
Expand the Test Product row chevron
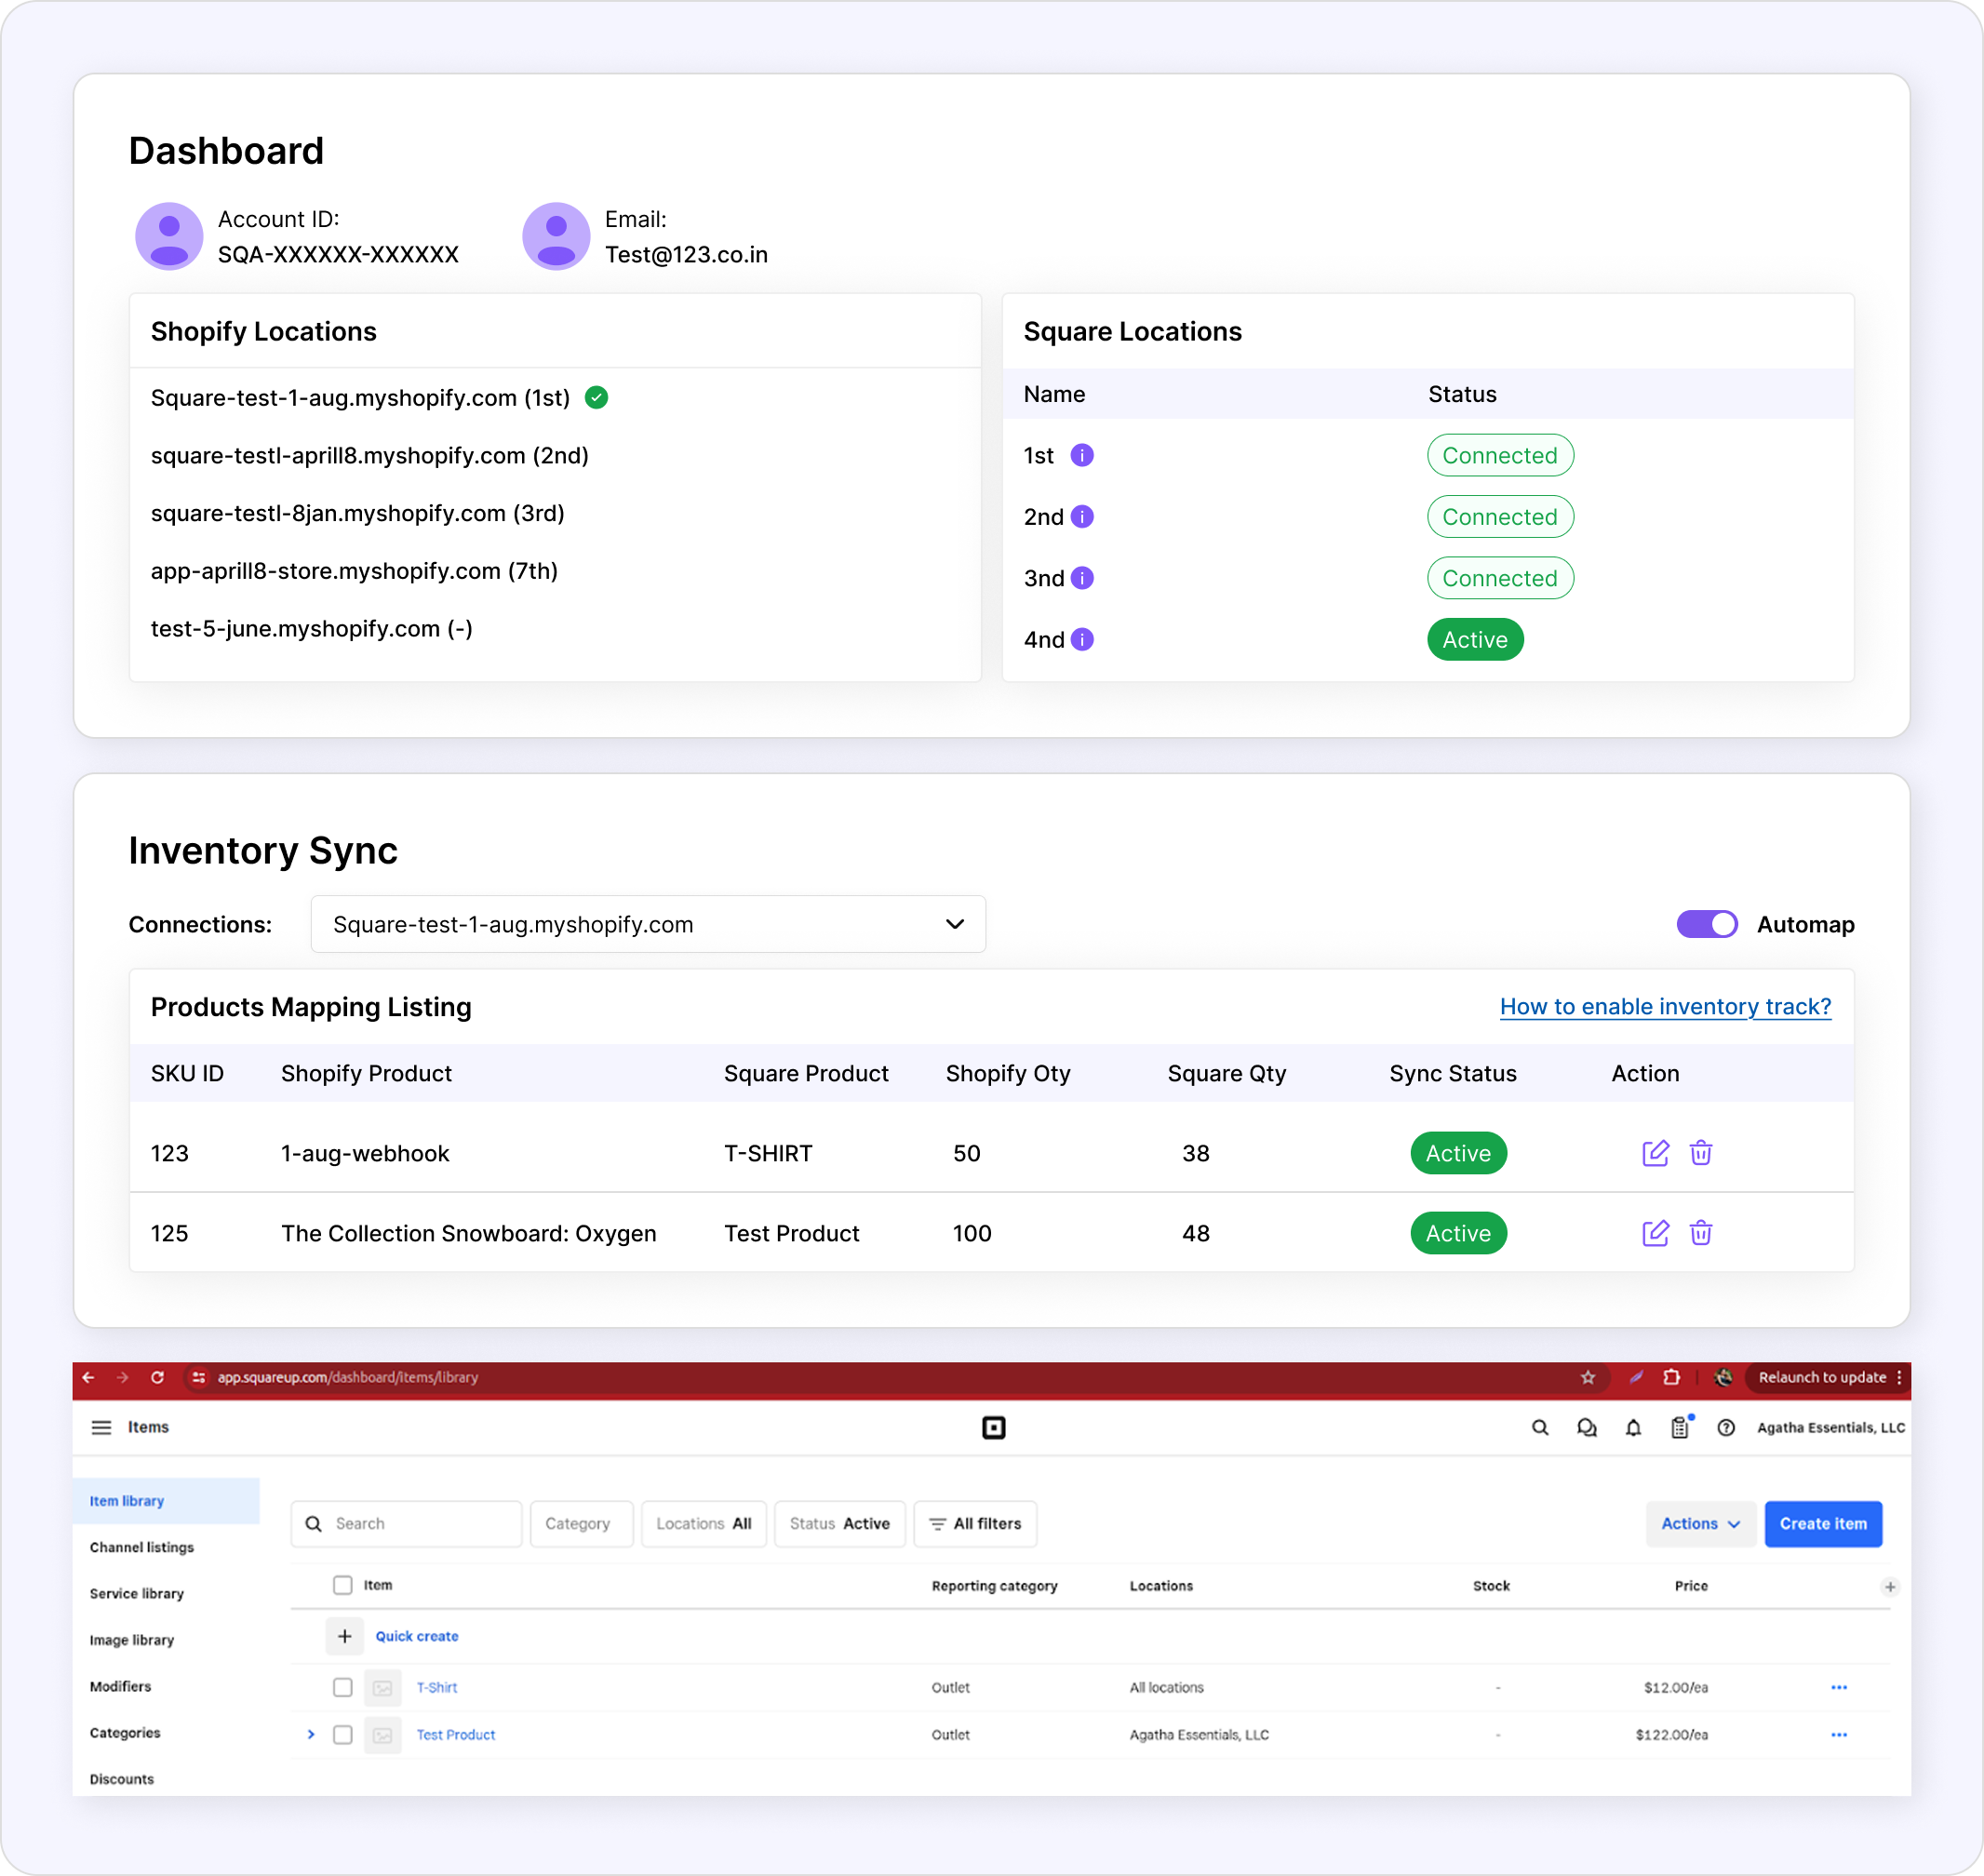coord(311,1734)
